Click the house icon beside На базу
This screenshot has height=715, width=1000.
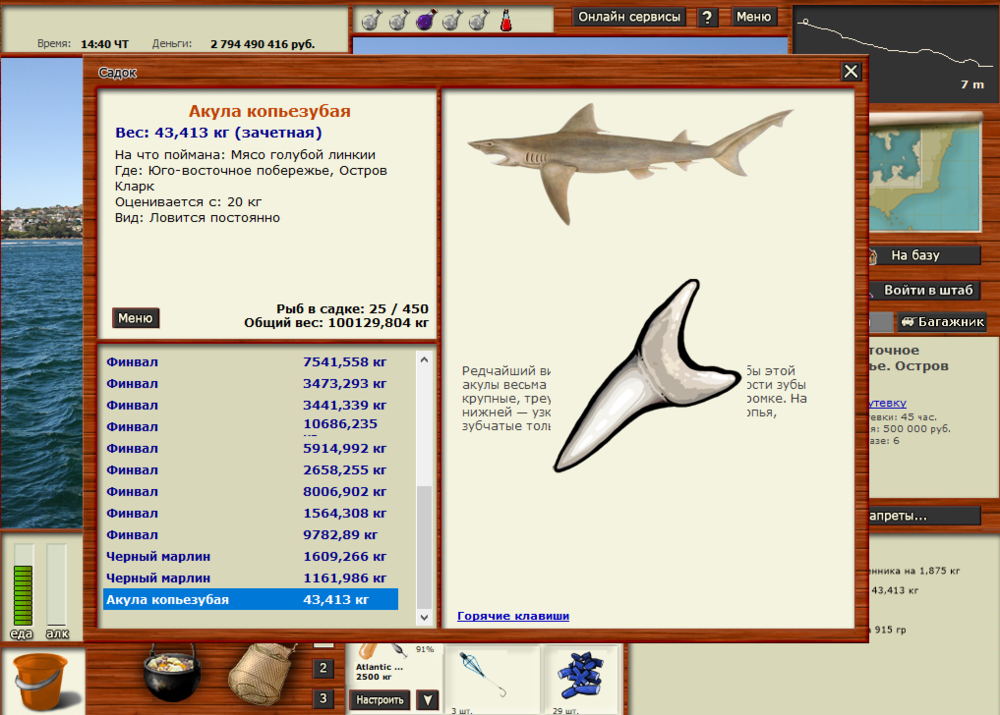tap(873, 255)
